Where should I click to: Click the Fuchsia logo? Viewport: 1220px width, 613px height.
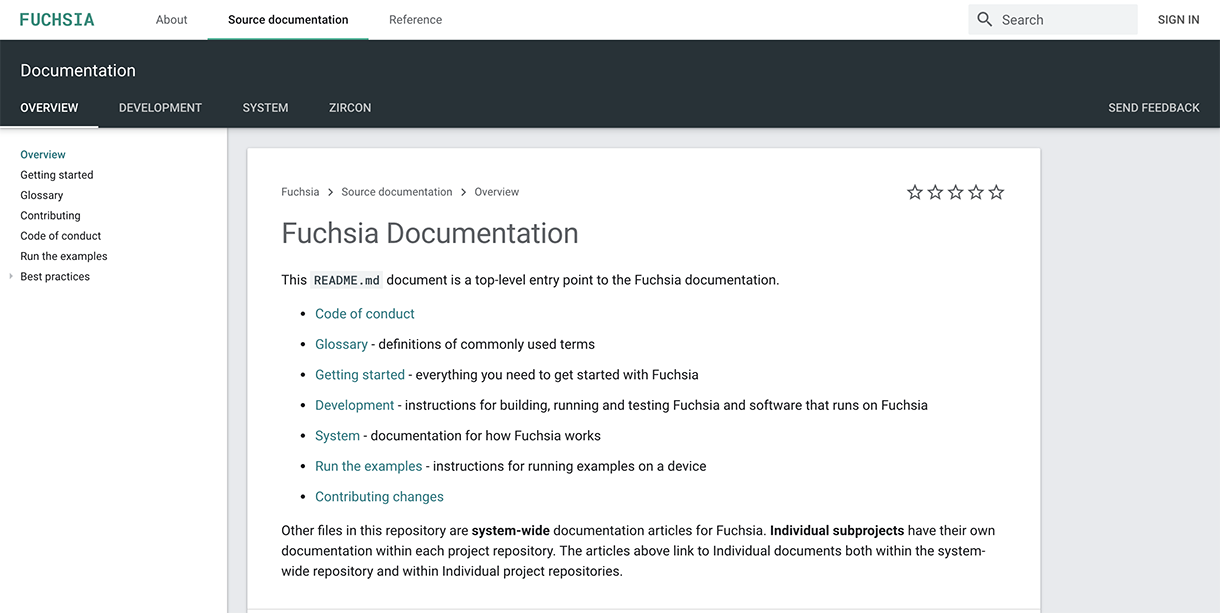click(57, 19)
